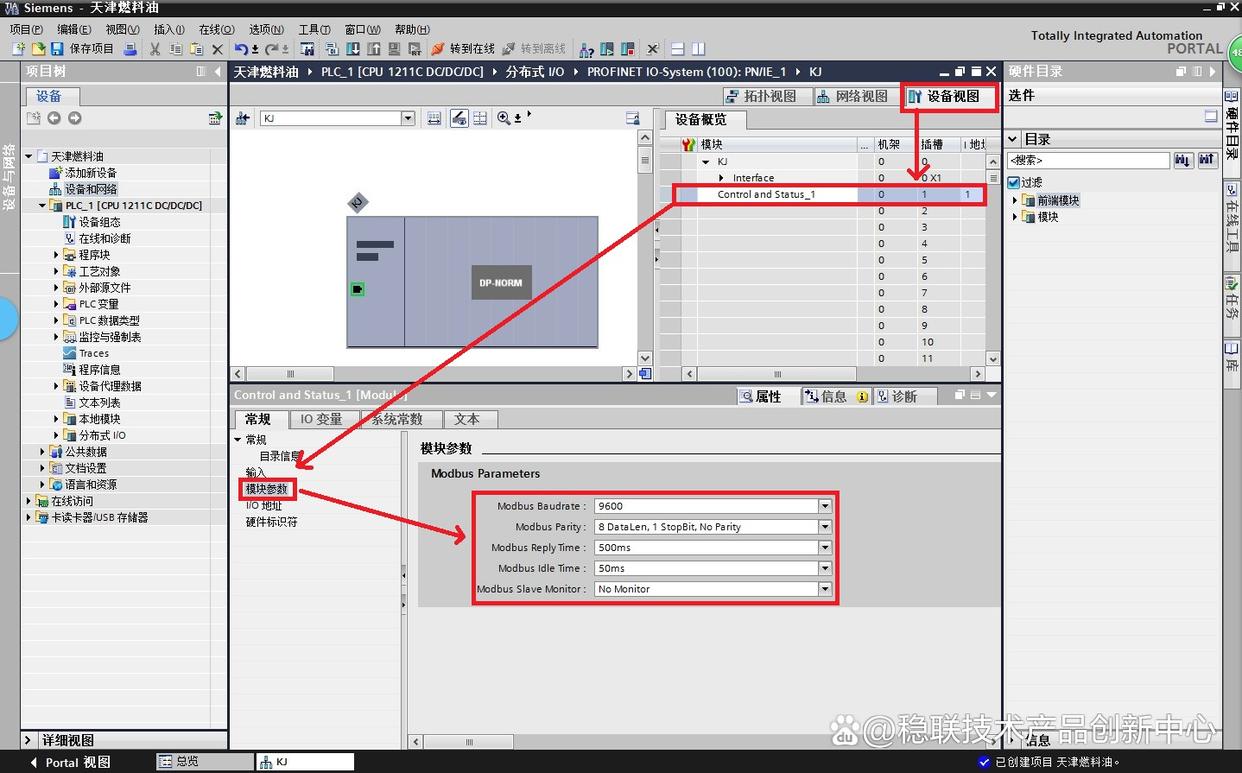Open the 工具(T) menu

point(315,29)
